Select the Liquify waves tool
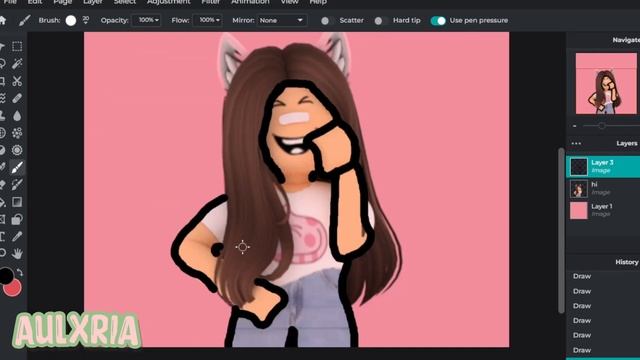 [2, 98]
